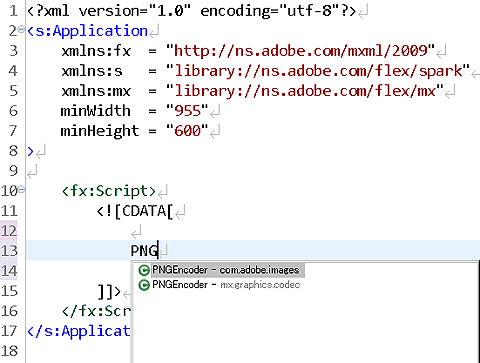The height and width of the screenshot is (363, 480).
Task: Click the typed PNG text on line 13
Action: 144,251
